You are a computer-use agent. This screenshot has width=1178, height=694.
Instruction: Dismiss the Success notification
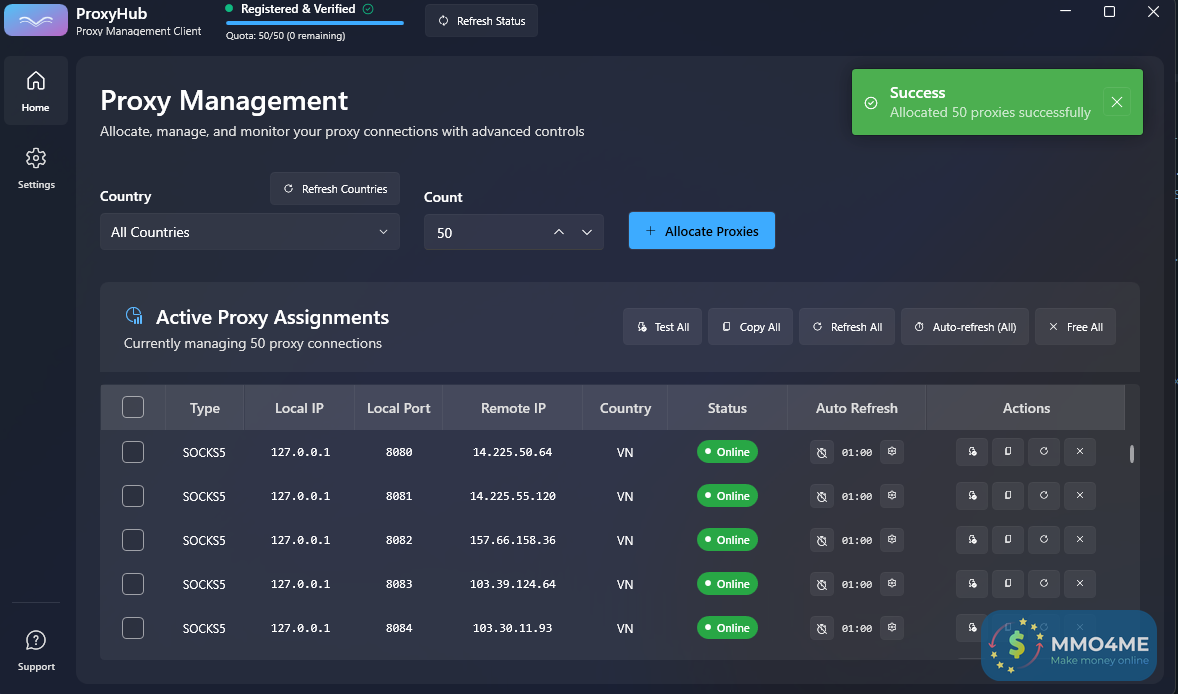click(1117, 102)
